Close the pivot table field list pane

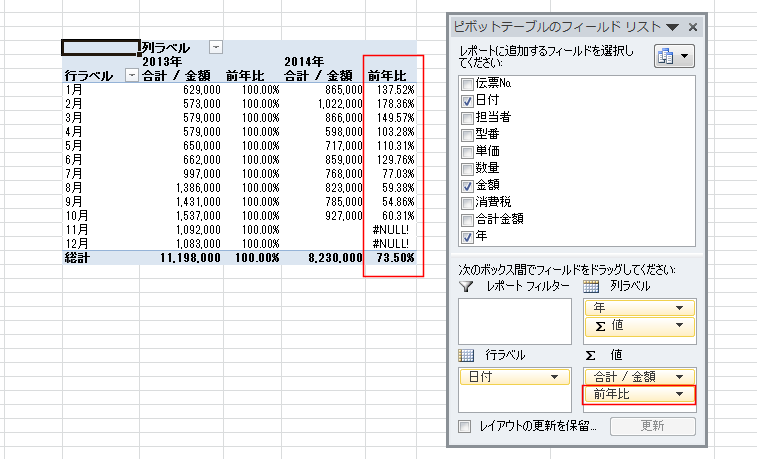pyautogui.click(x=693, y=27)
